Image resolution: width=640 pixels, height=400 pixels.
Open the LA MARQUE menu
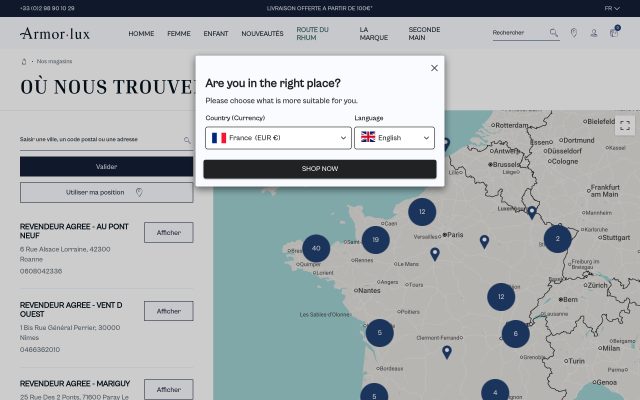click(373, 33)
